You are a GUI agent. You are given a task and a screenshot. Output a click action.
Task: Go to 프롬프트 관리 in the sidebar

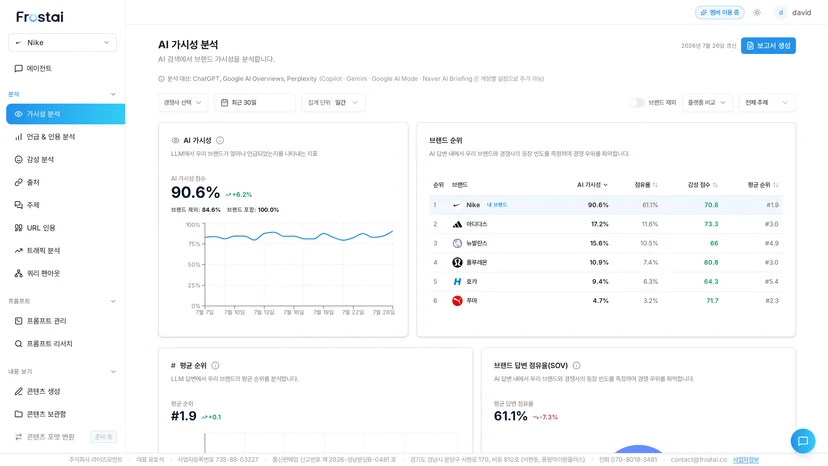point(46,321)
